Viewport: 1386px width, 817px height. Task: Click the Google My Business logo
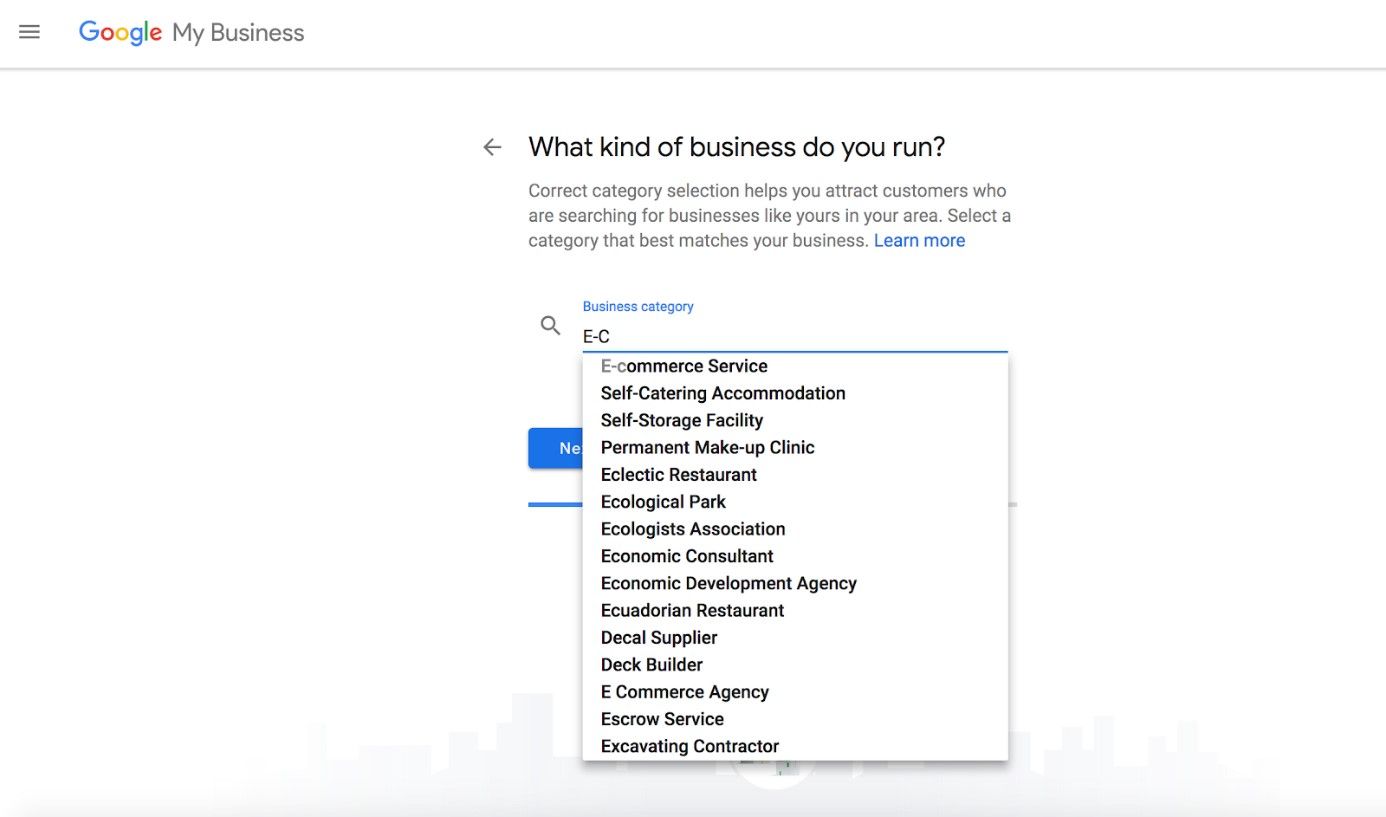[190, 32]
